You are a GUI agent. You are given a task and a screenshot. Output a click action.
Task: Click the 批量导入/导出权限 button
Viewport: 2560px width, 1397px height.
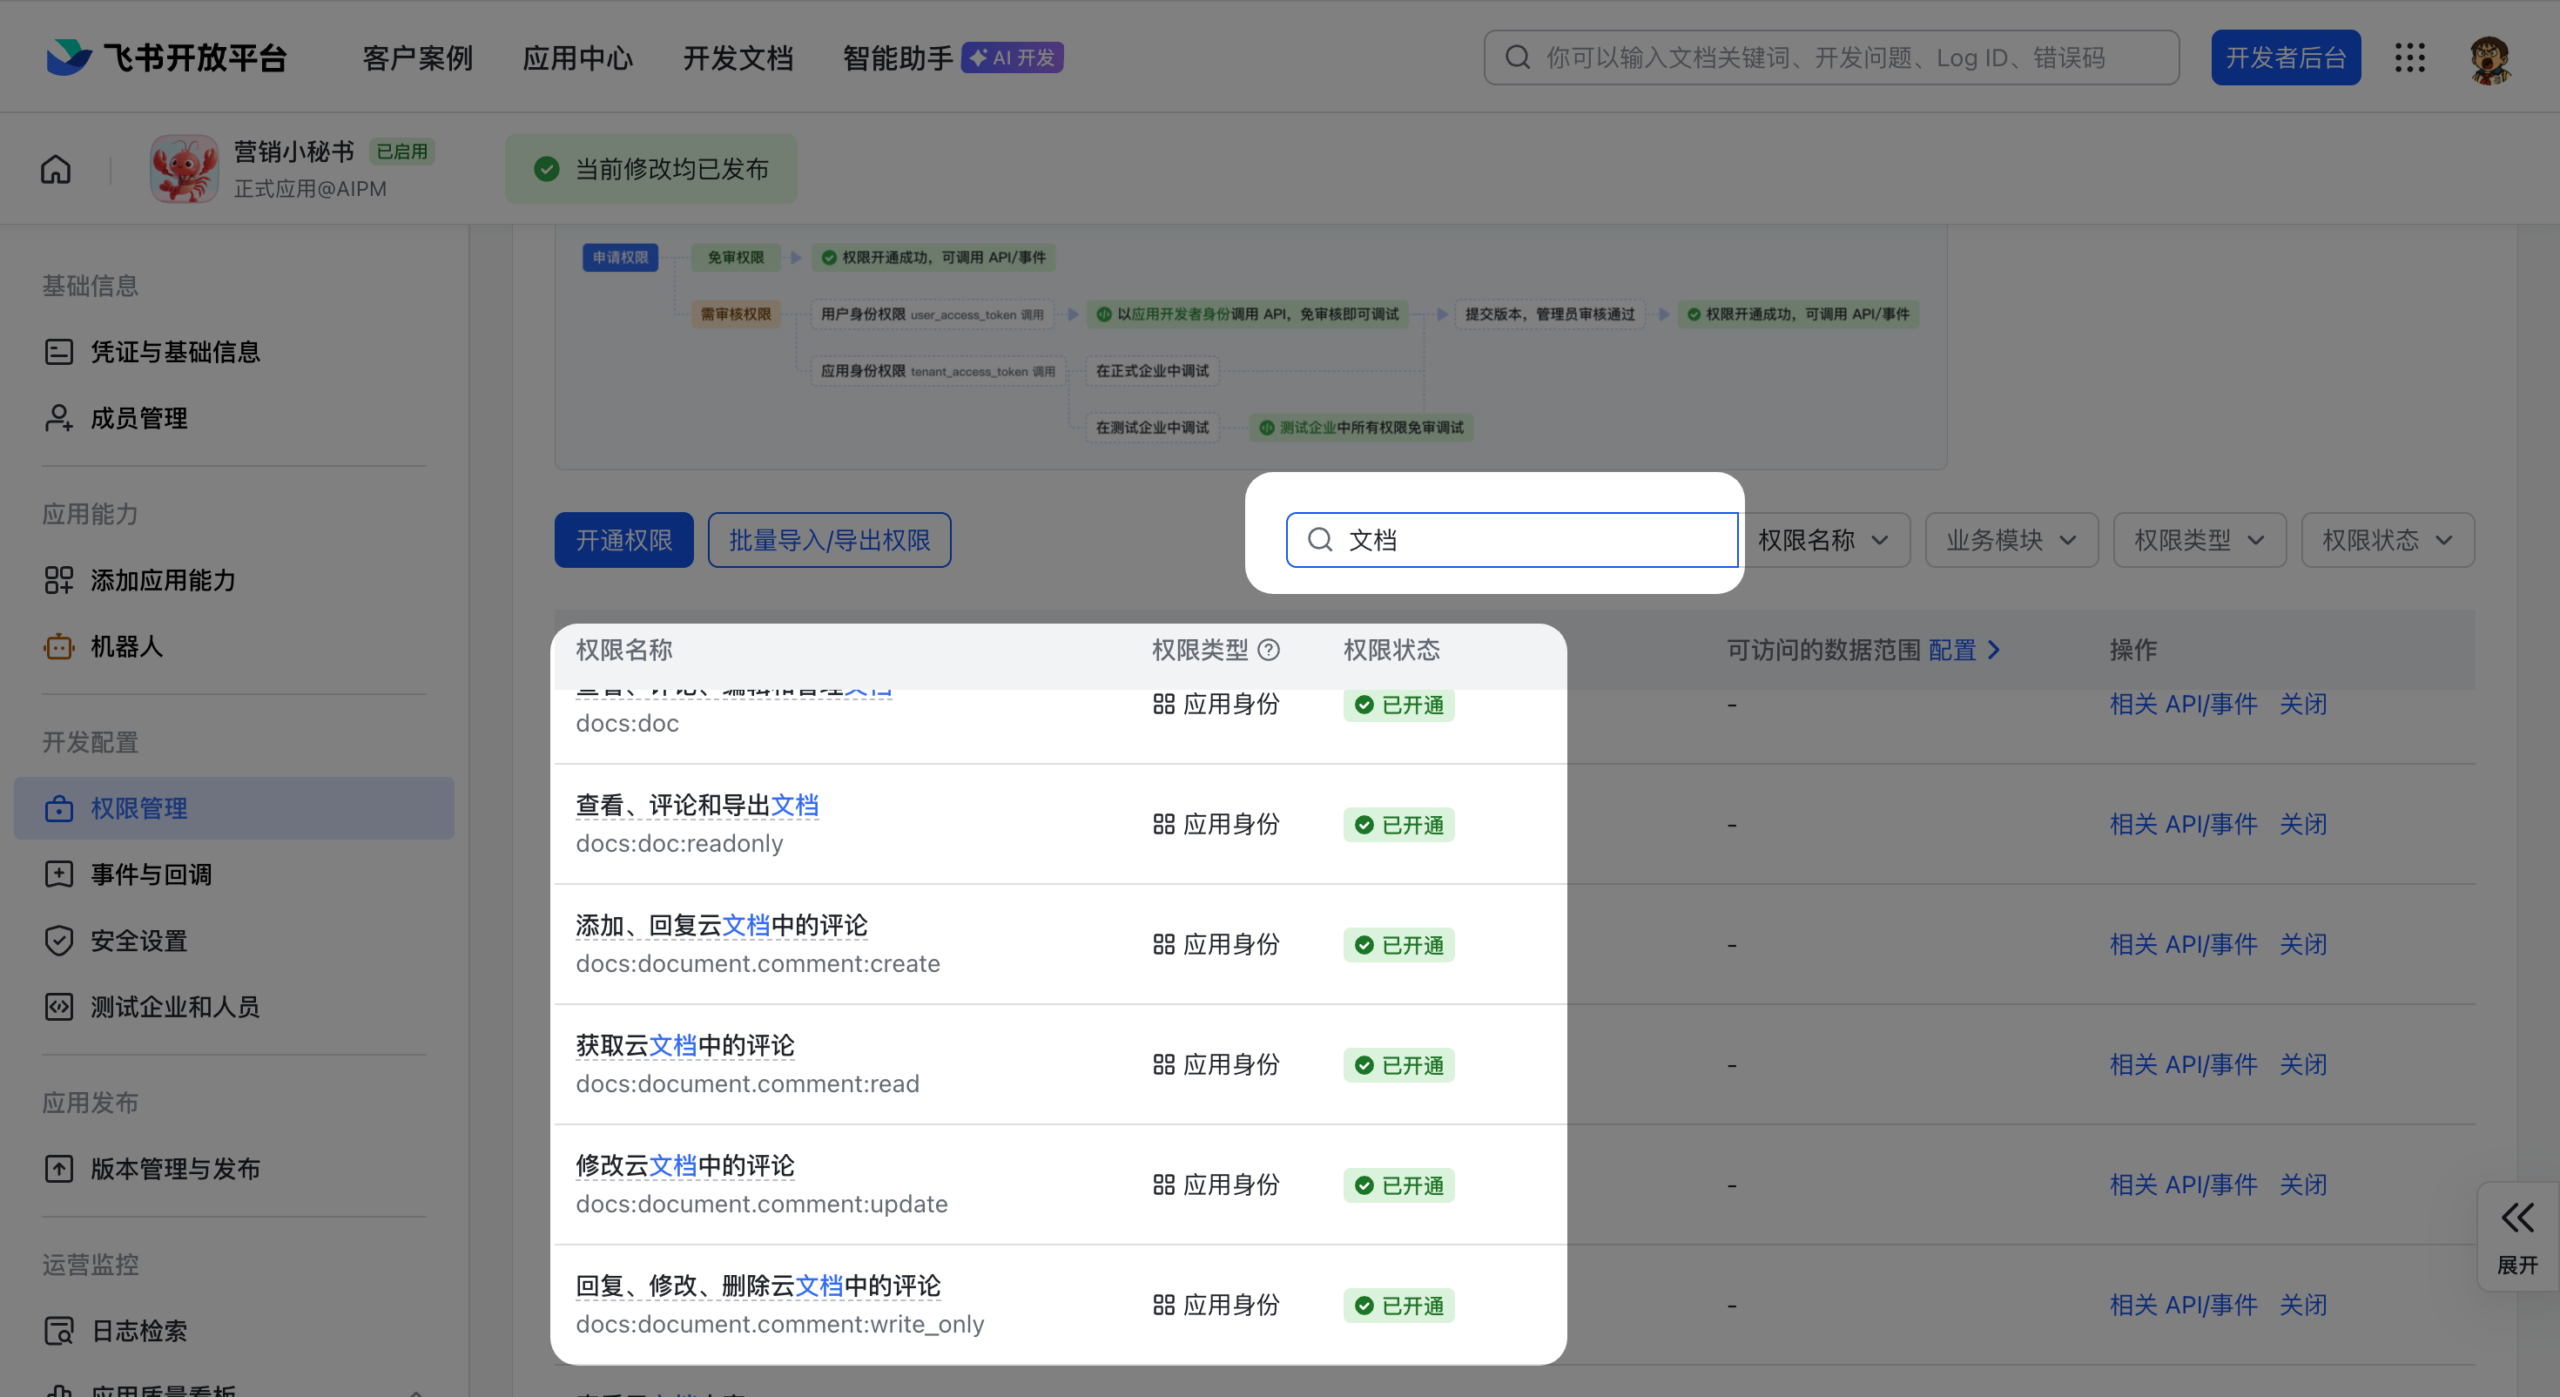click(x=829, y=539)
